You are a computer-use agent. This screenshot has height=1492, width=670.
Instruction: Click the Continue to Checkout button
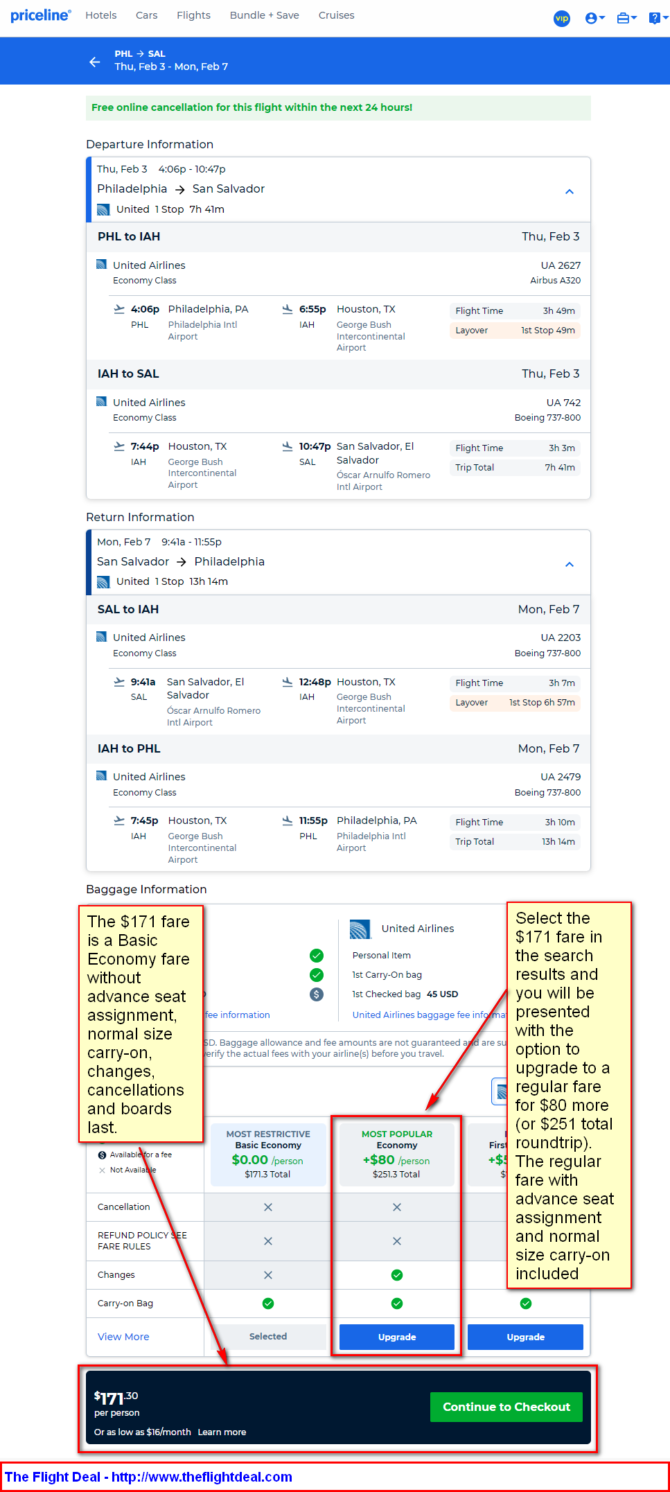[506, 1407]
